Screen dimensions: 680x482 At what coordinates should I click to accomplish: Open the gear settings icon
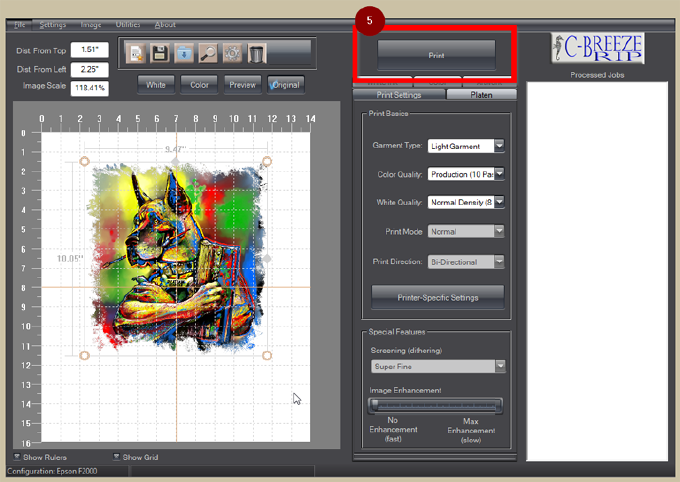point(232,53)
